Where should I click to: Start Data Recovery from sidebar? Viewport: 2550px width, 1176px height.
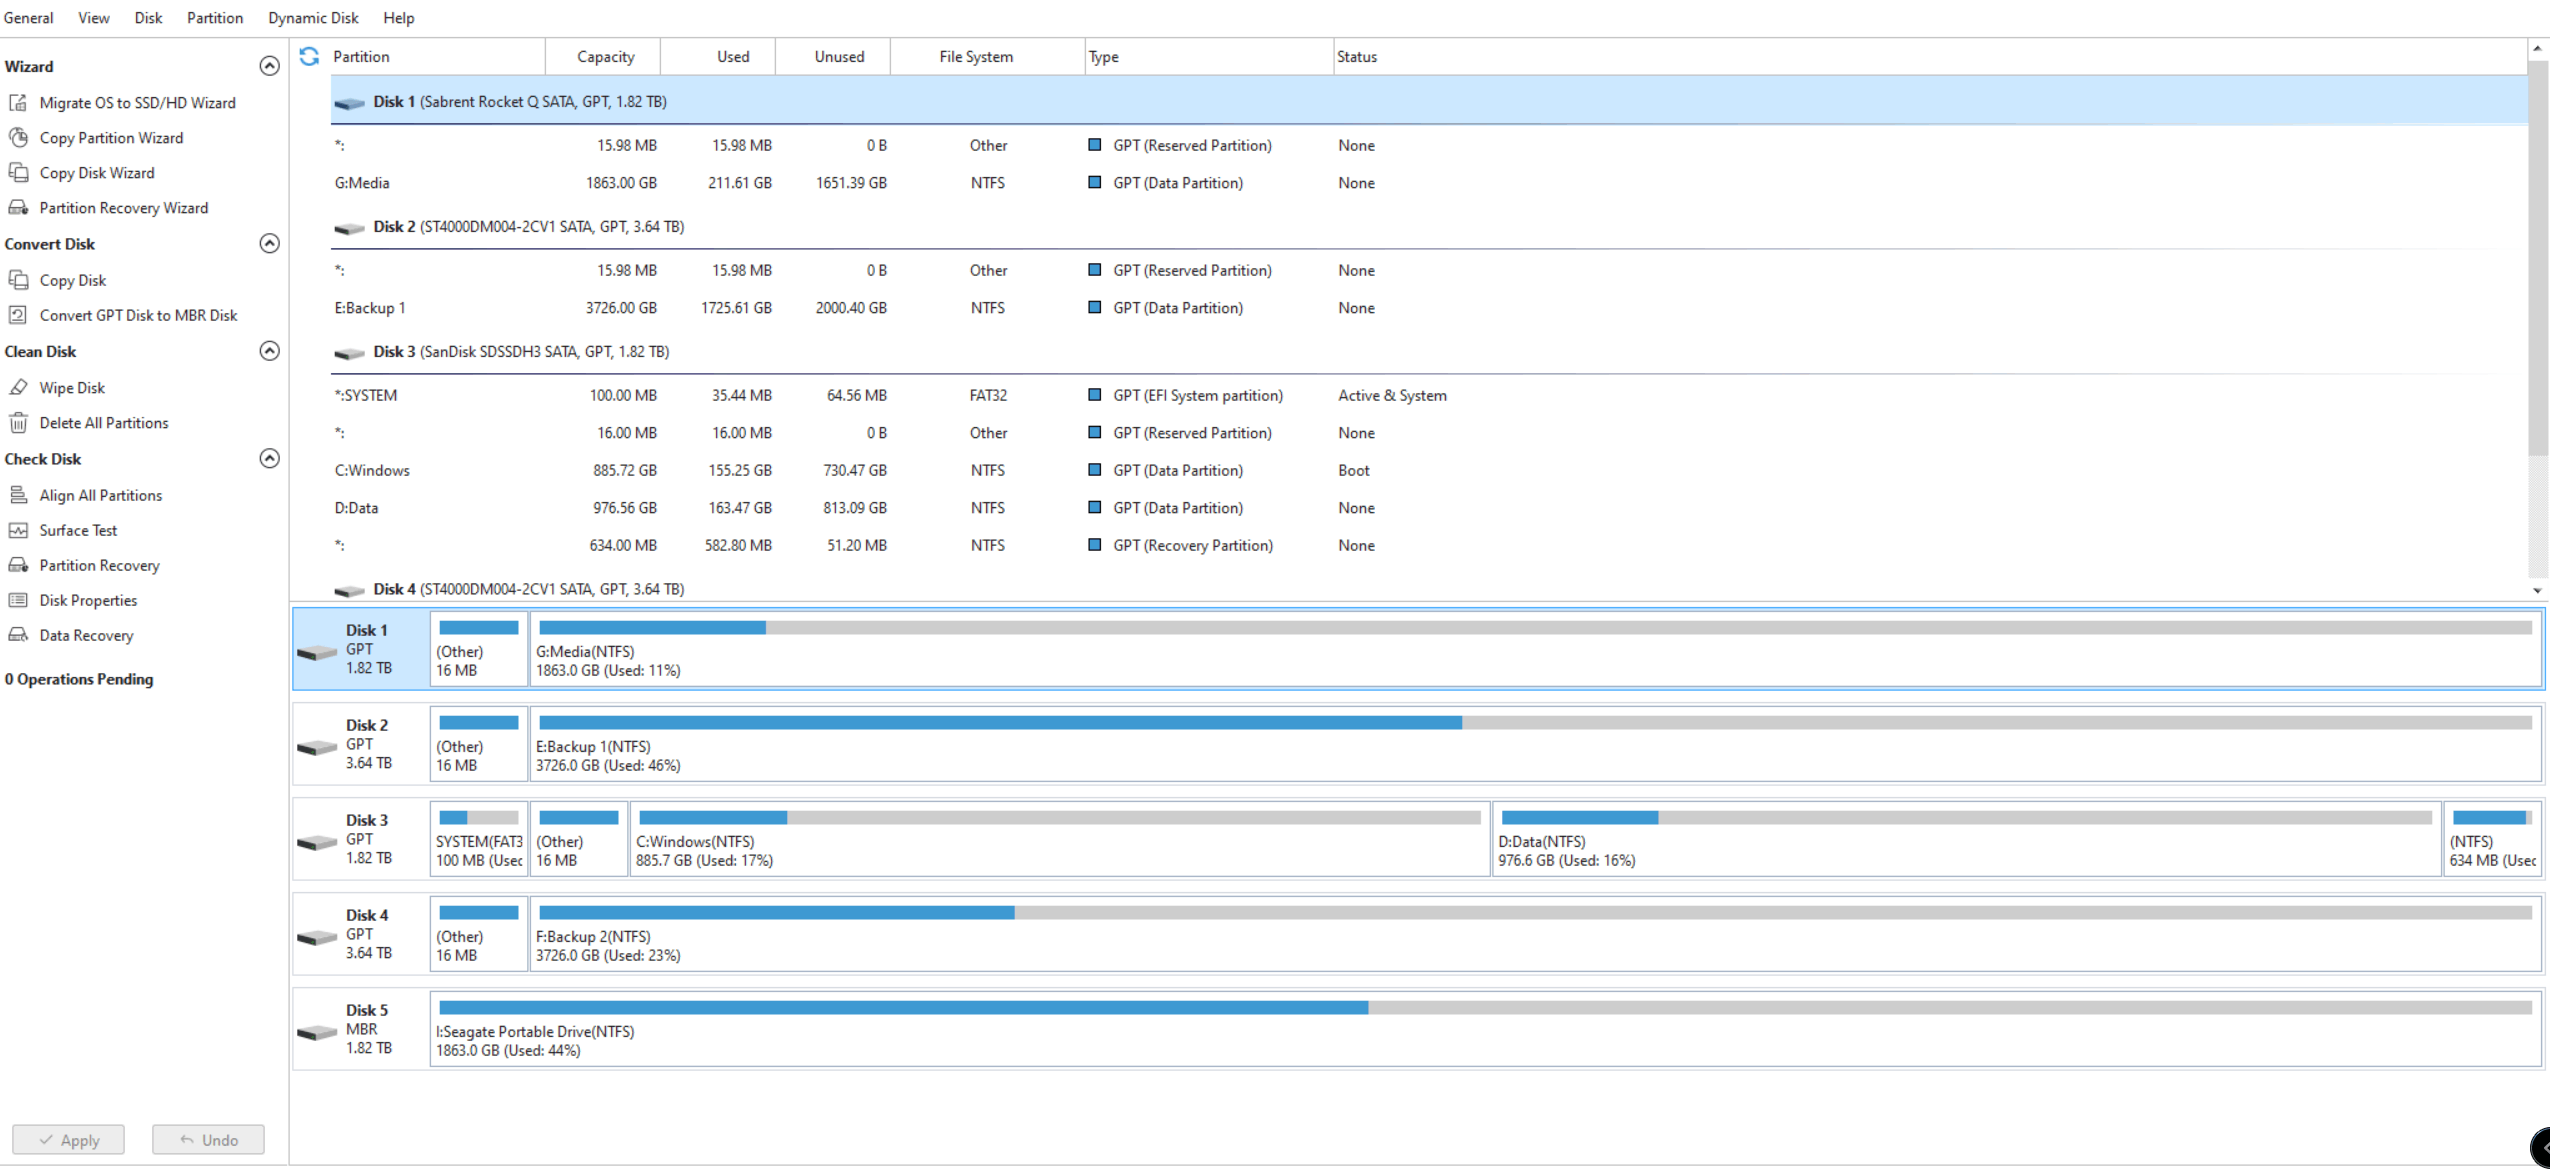point(86,635)
